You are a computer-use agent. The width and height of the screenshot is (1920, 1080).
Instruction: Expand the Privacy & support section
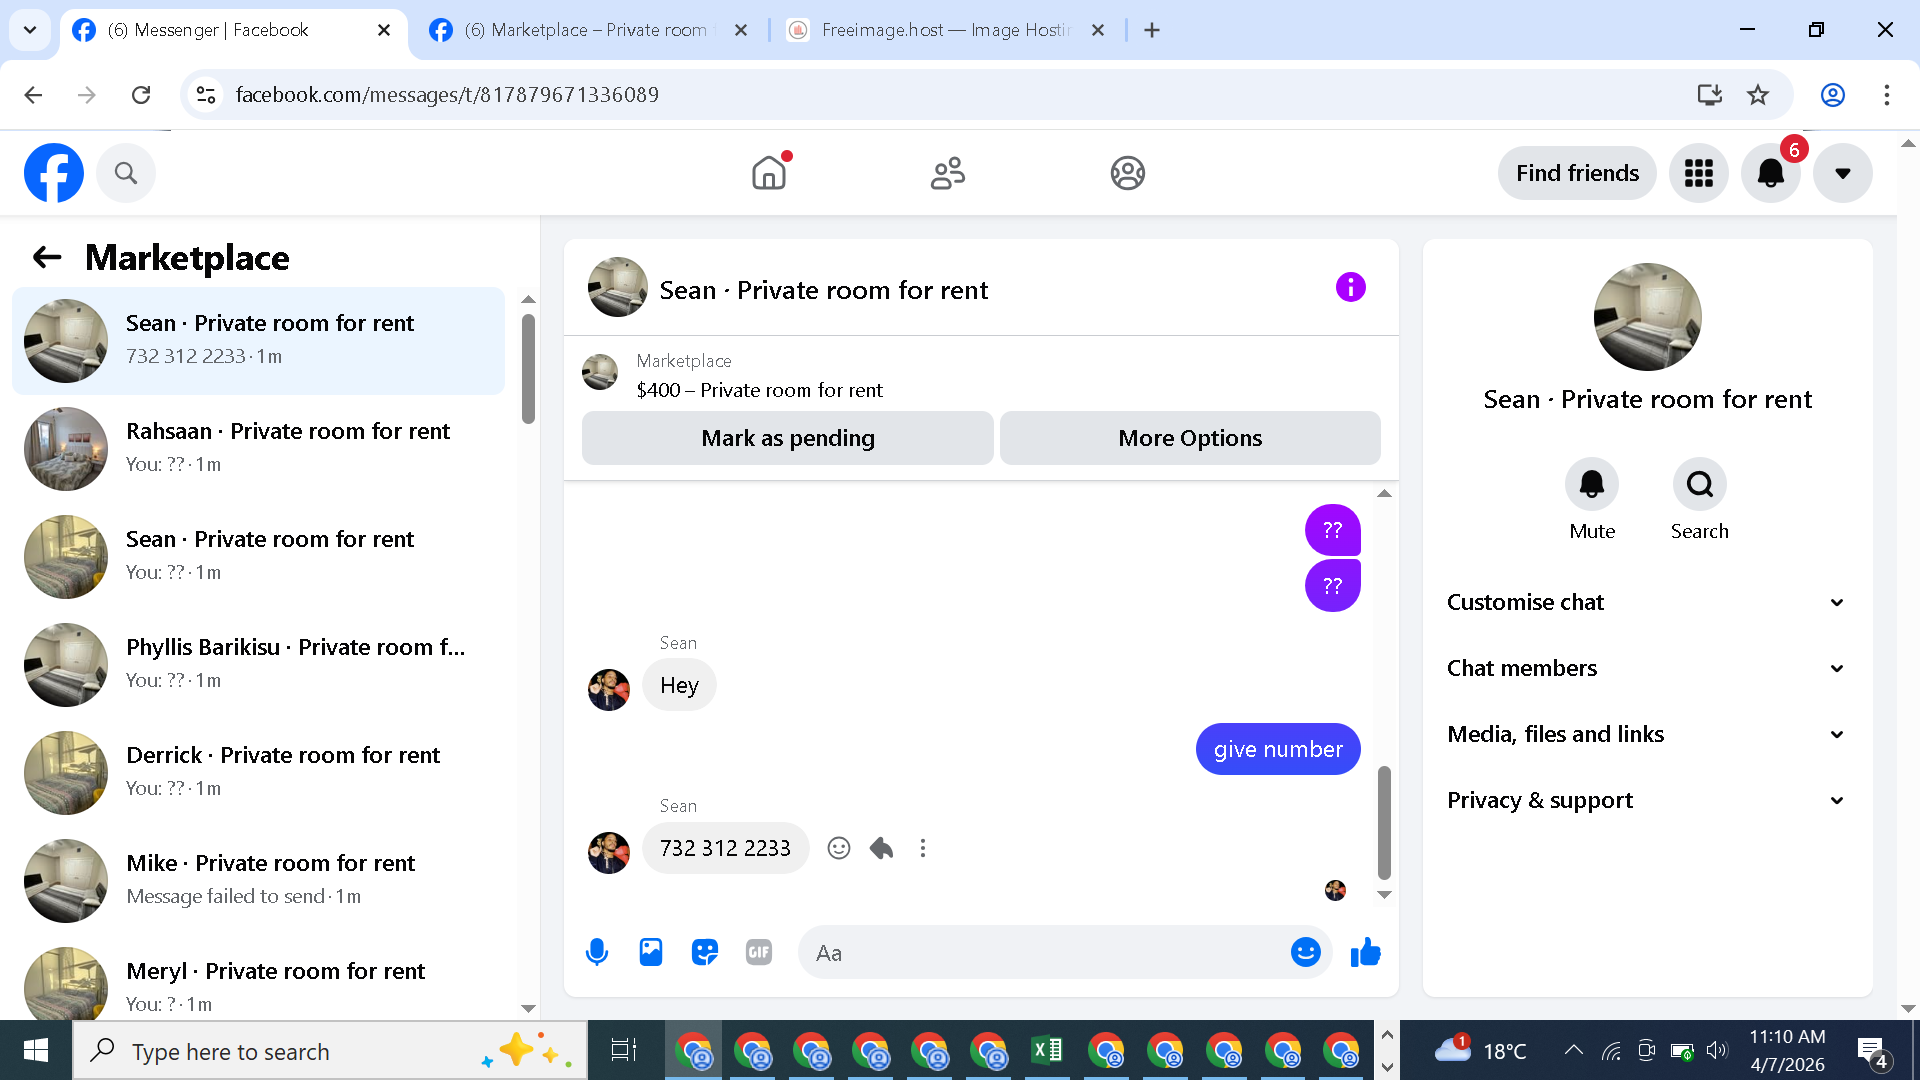pyautogui.click(x=1646, y=800)
